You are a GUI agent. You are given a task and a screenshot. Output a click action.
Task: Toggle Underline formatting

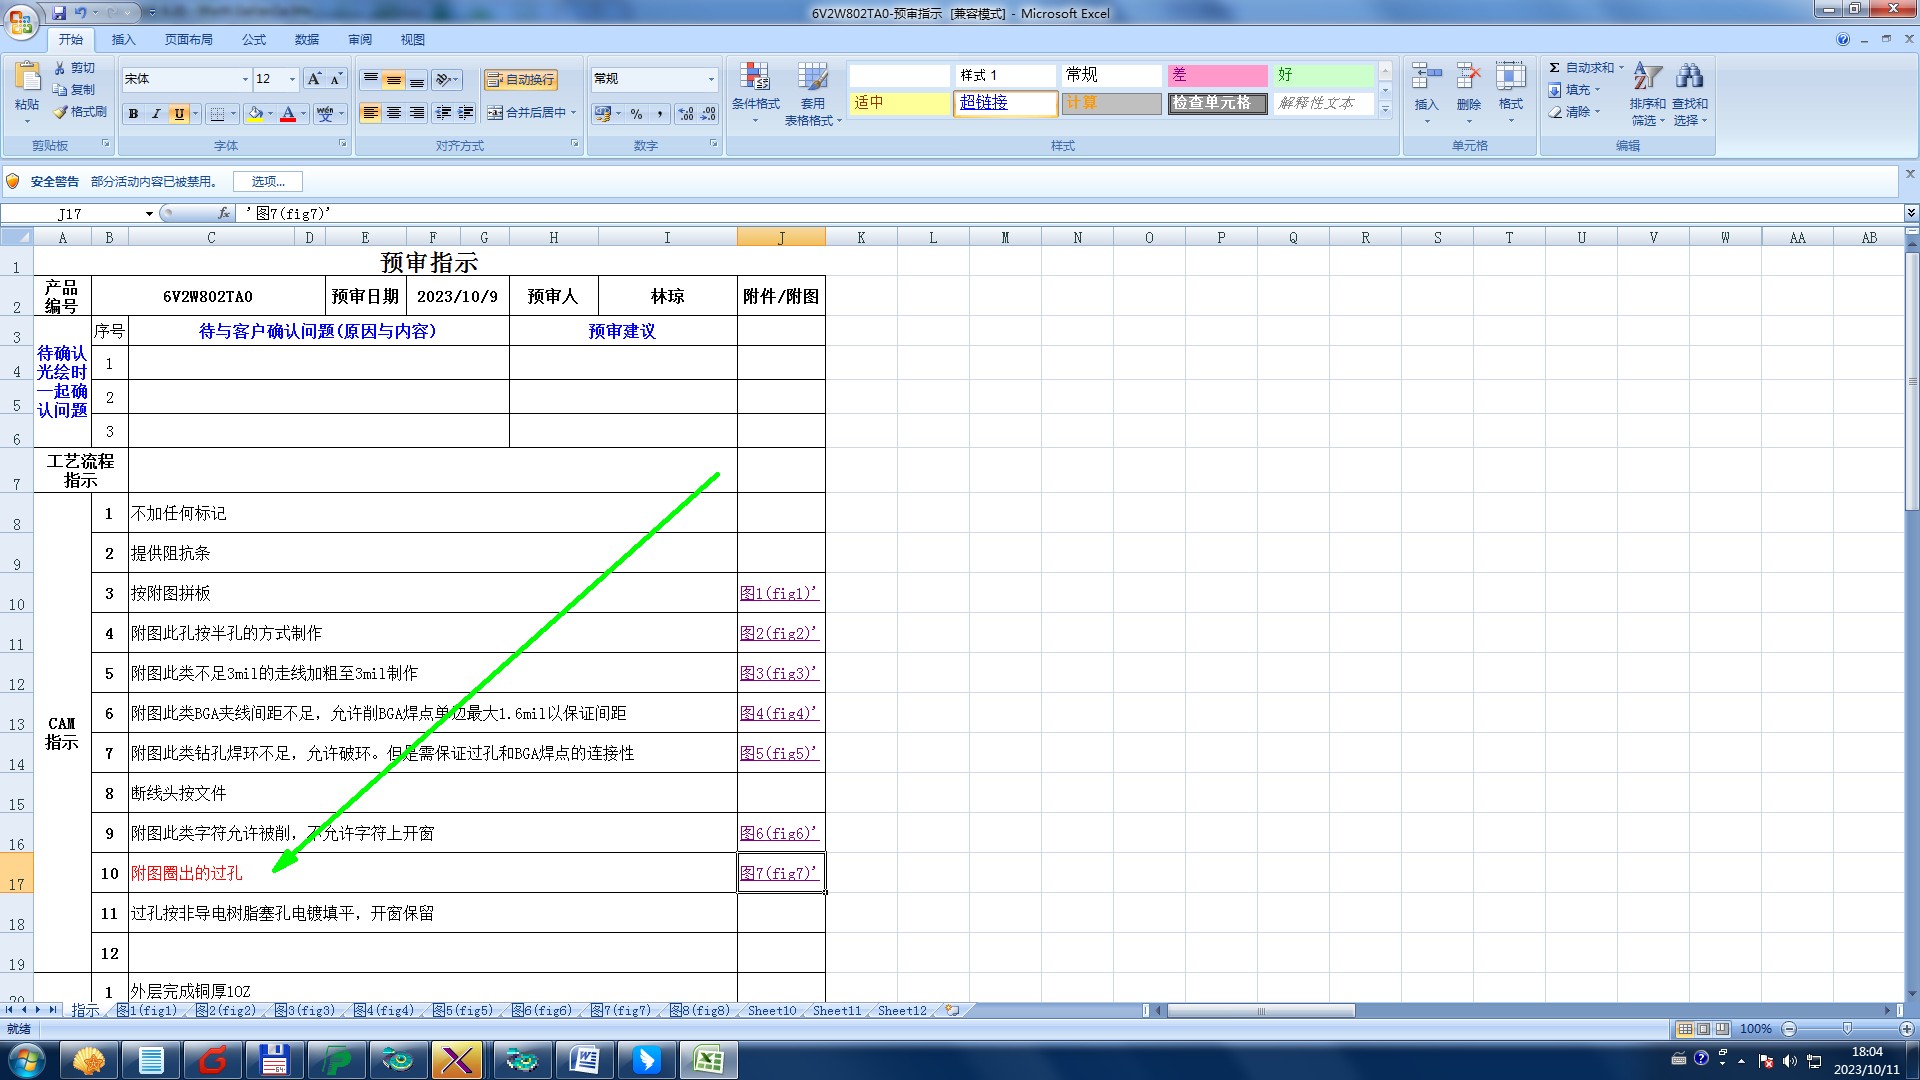(x=179, y=114)
